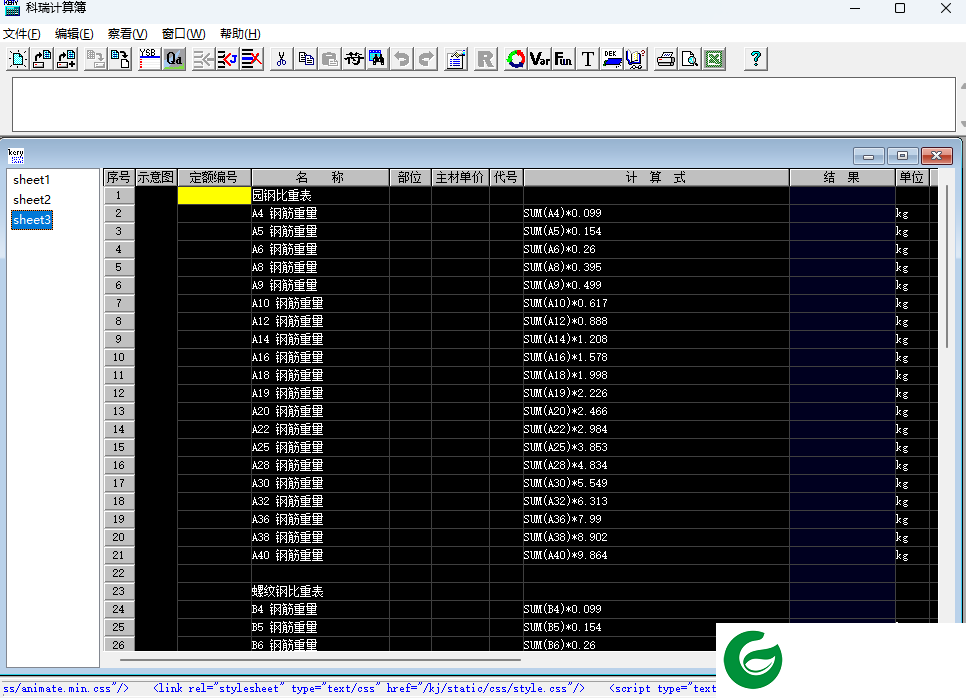The image size is (966, 698).
Task: Minimize the inner sheet window
Action: (x=869, y=156)
